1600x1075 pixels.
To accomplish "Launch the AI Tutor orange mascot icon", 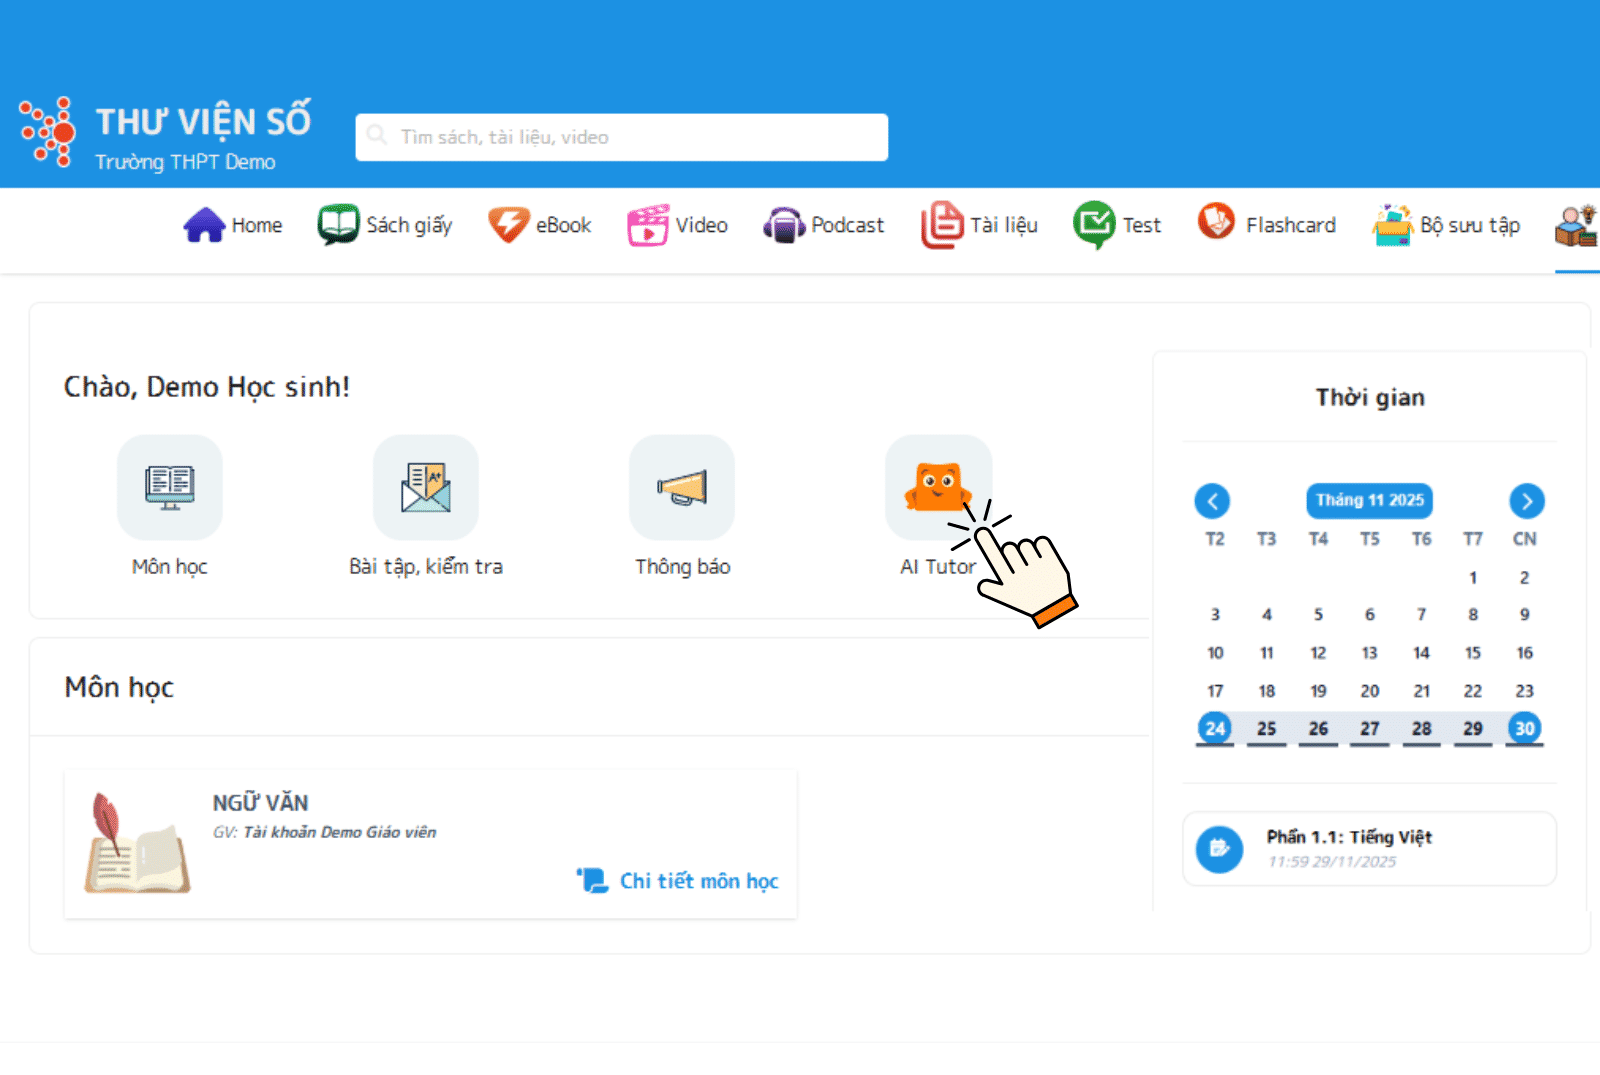I will click(x=937, y=487).
